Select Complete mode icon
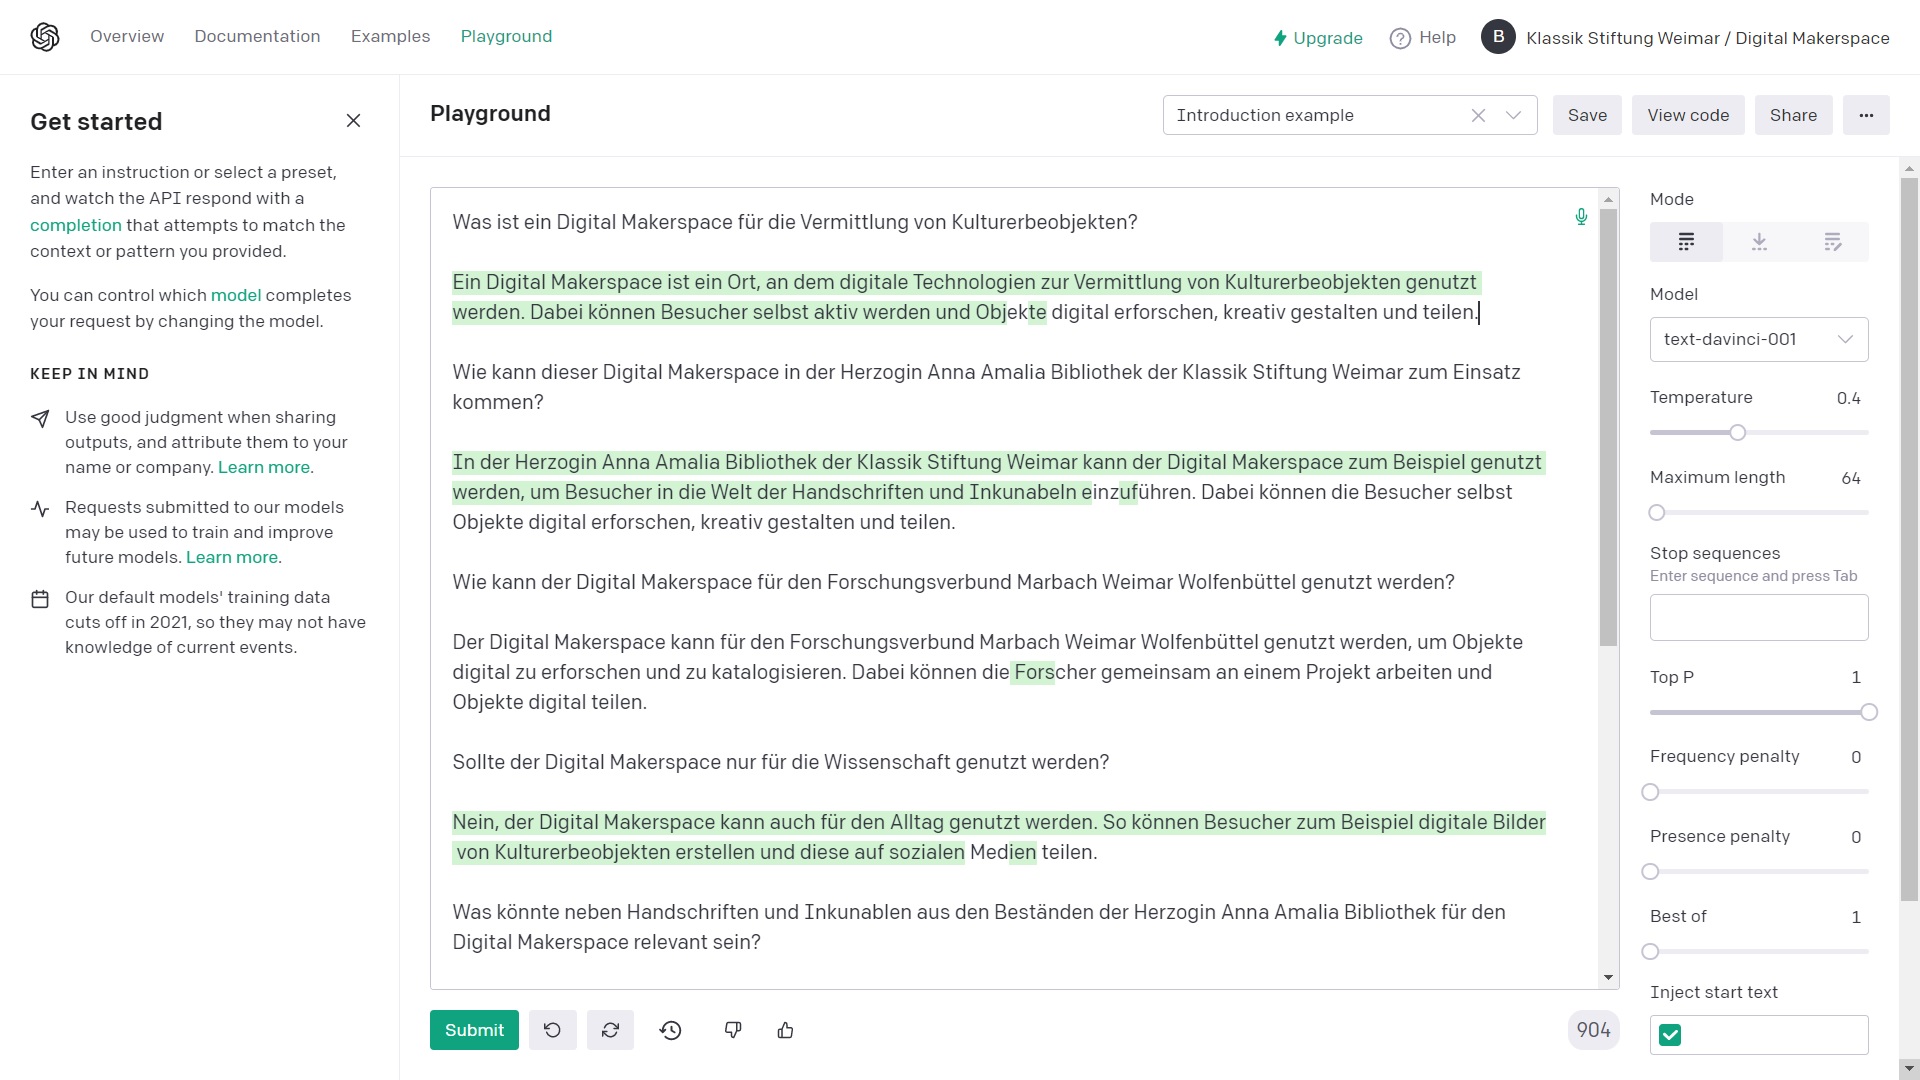Viewport: 1920px width, 1080px height. tap(1686, 242)
